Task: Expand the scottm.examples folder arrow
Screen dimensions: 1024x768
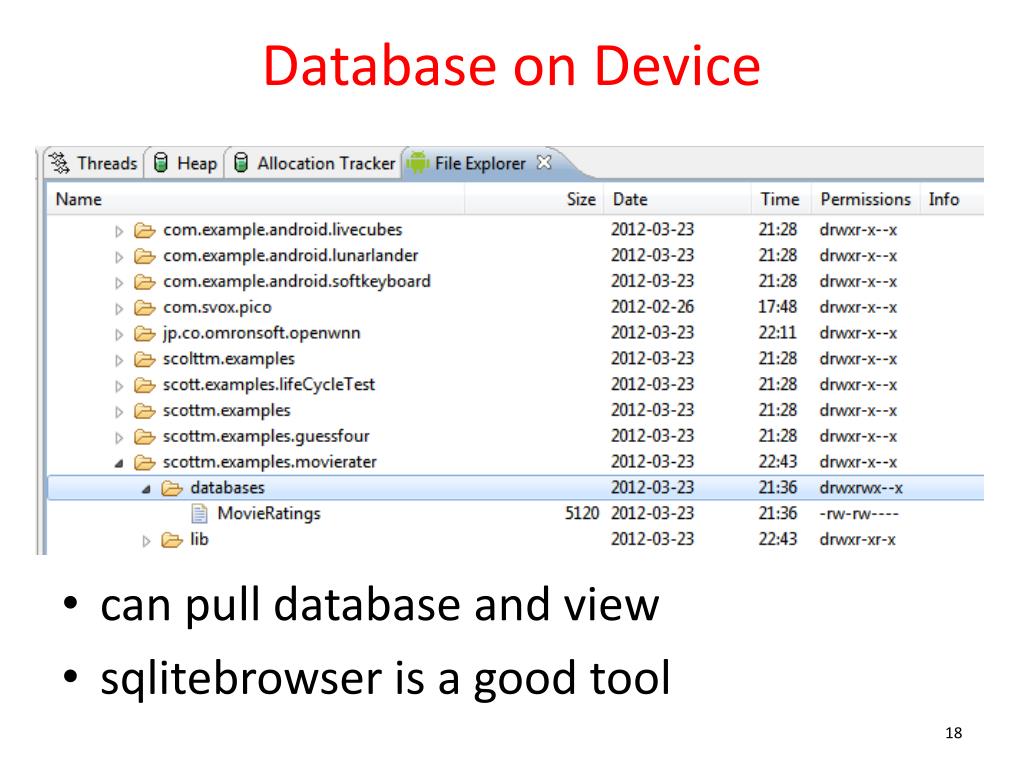Action: [119, 411]
